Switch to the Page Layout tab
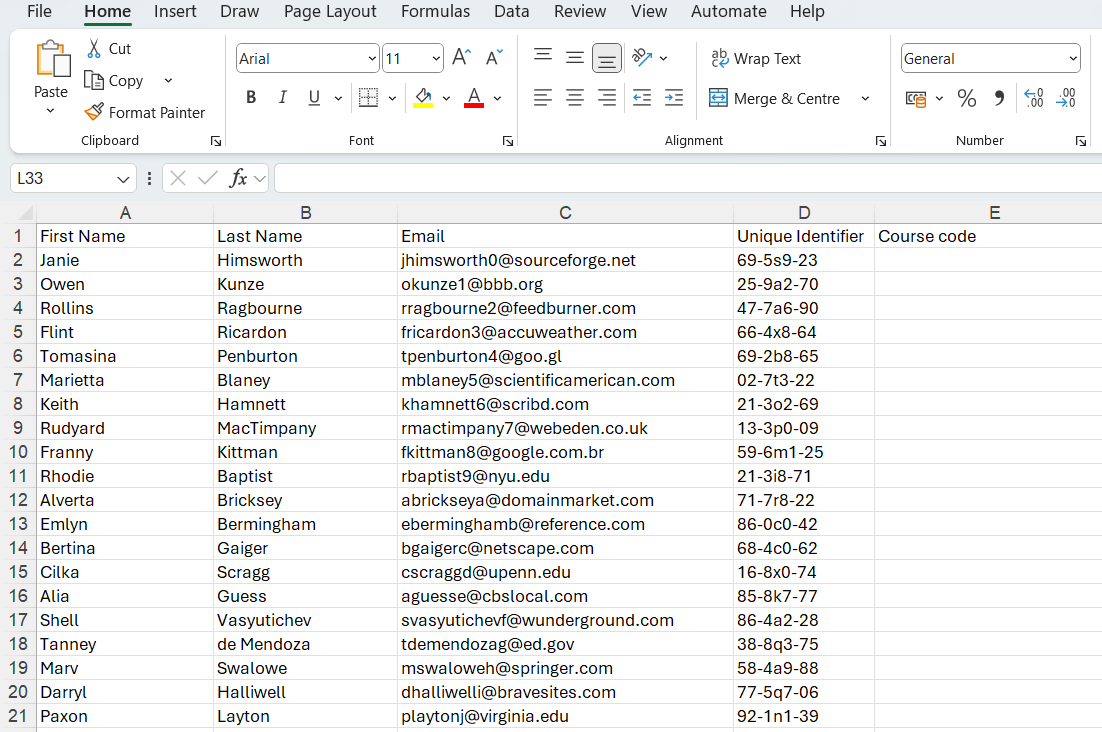 [x=330, y=11]
